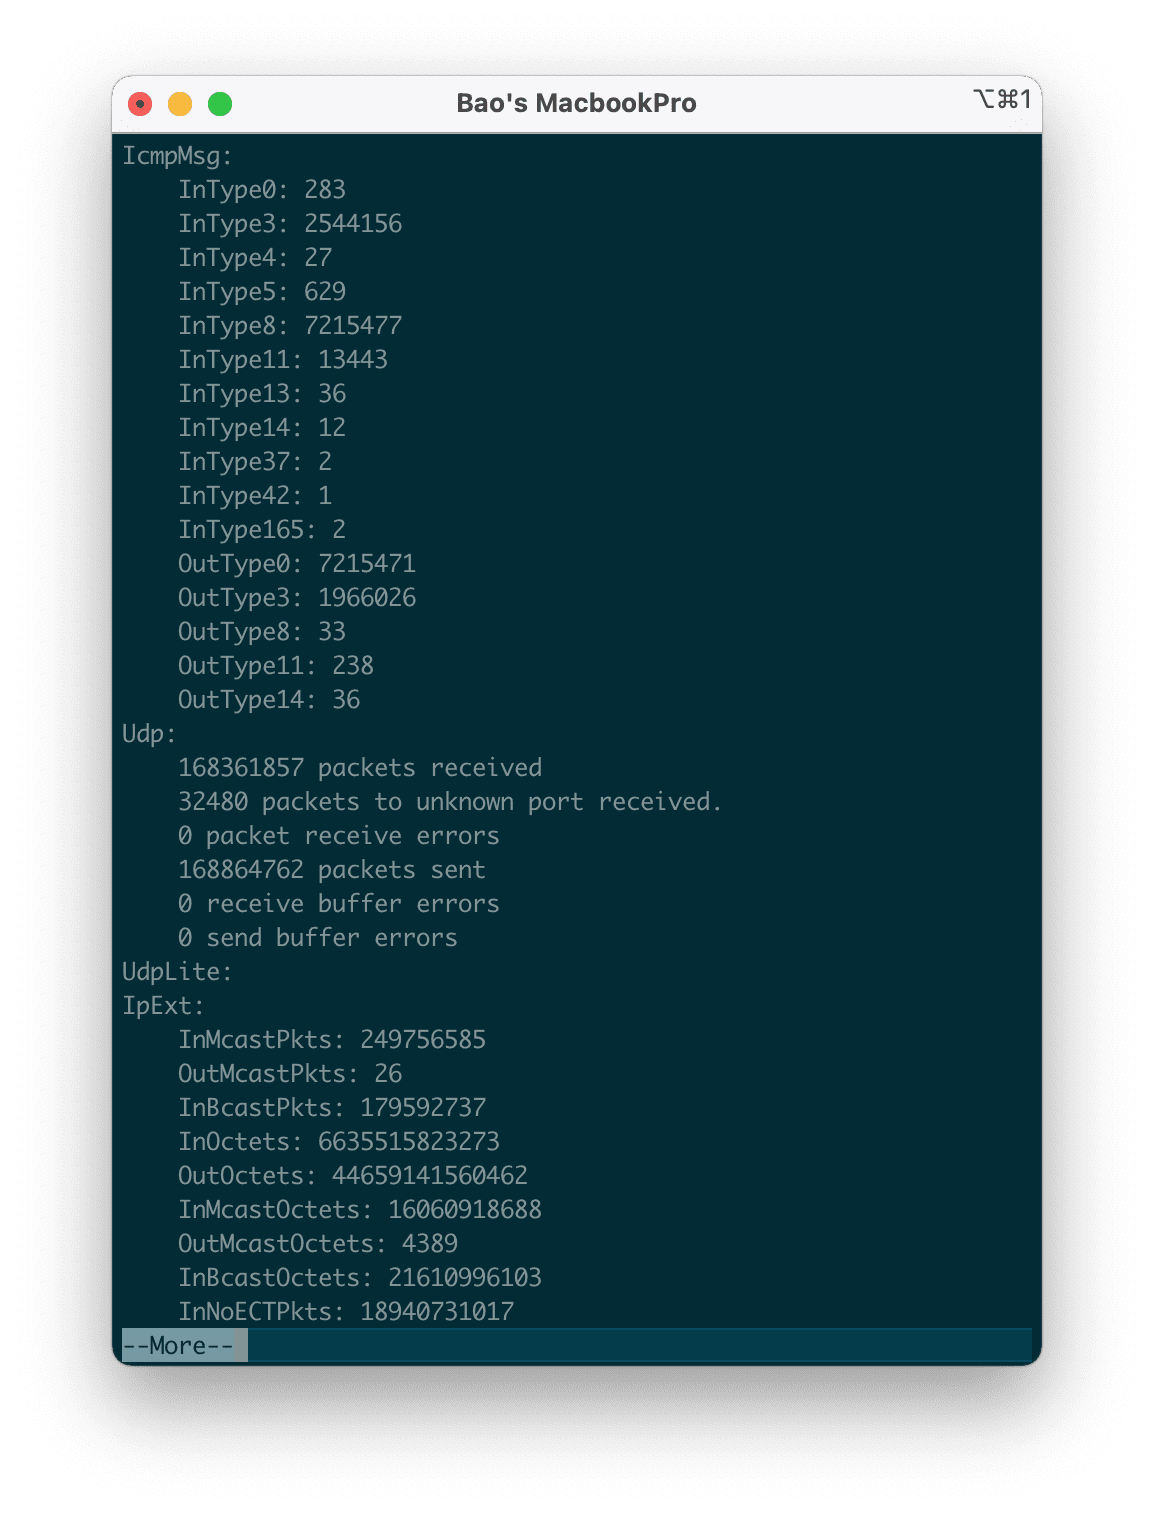Click the red close window button

pos(140,104)
